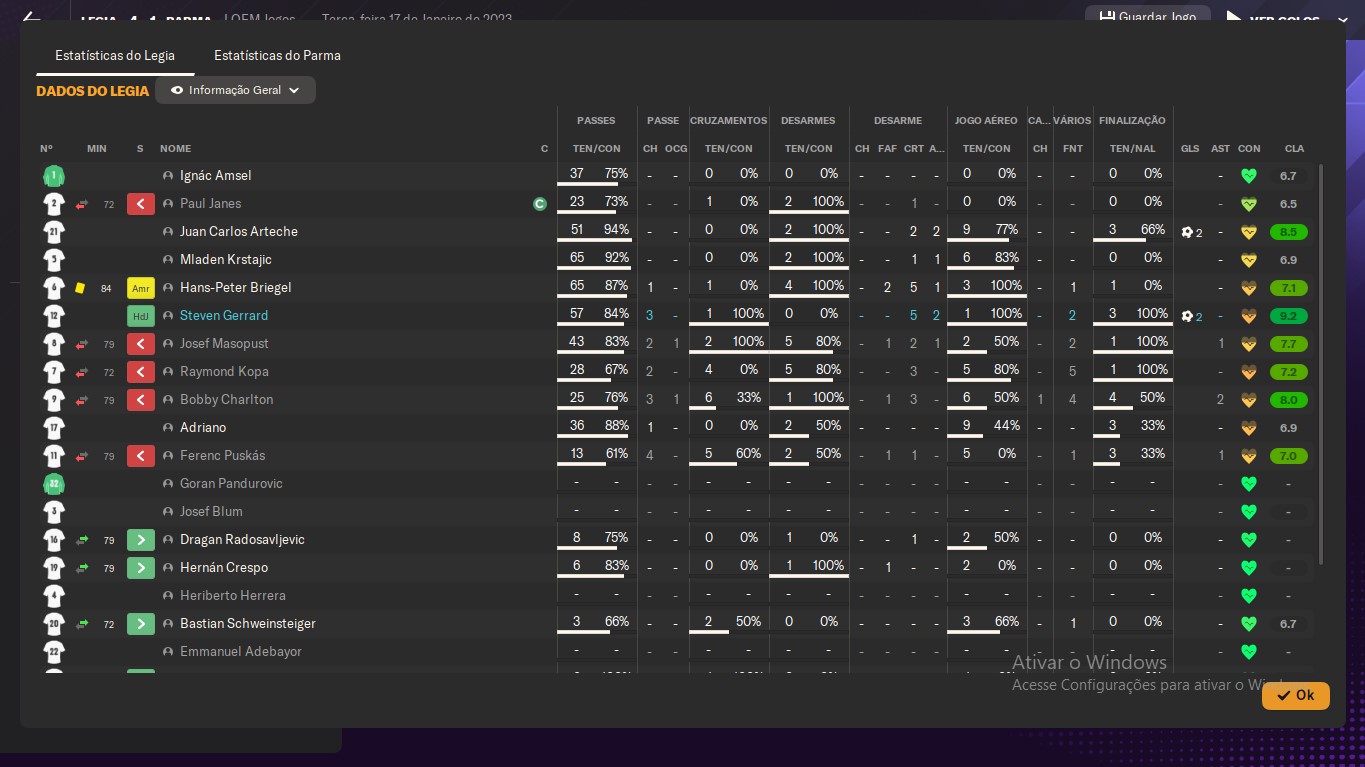Screen dimensions: 1365x767
Task: Click Steven Gerrard's goals ball icon
Action: pos(1187,316)
